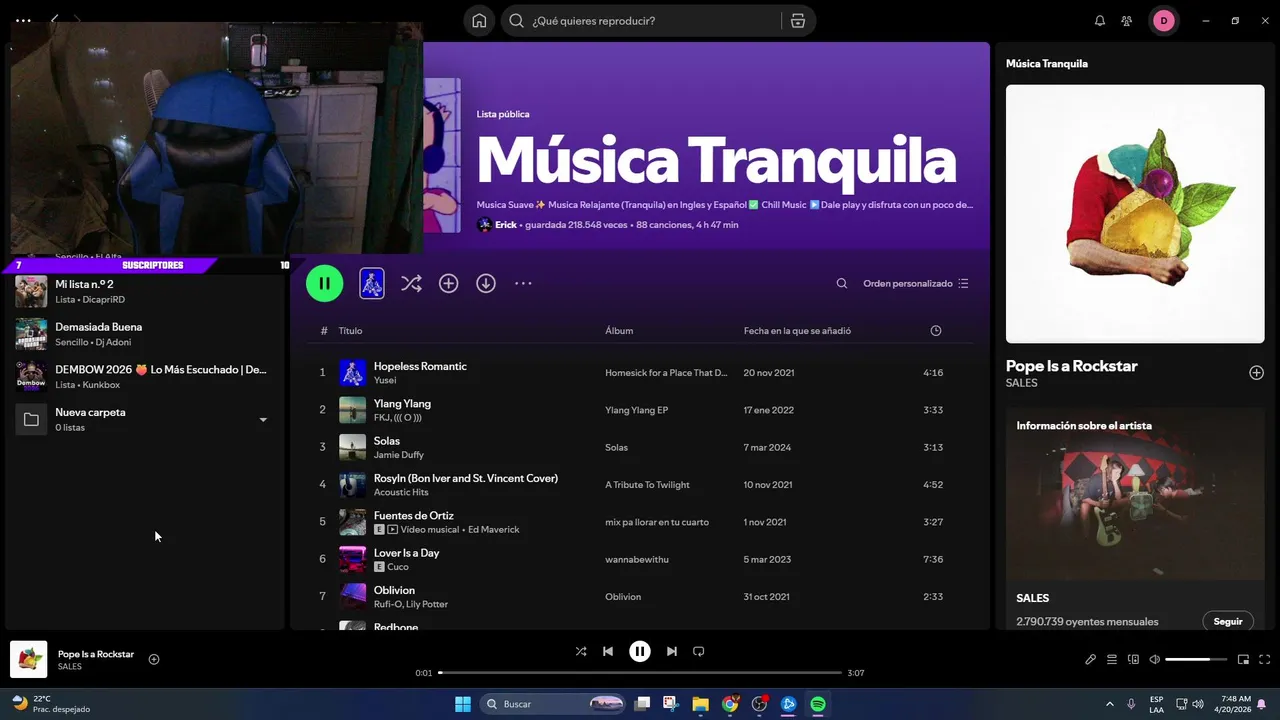Viewport: 1280px width, 720px height.
Task: Select the 'Nueva carpeta' folder icon
Action: click(x=31, y=419)
